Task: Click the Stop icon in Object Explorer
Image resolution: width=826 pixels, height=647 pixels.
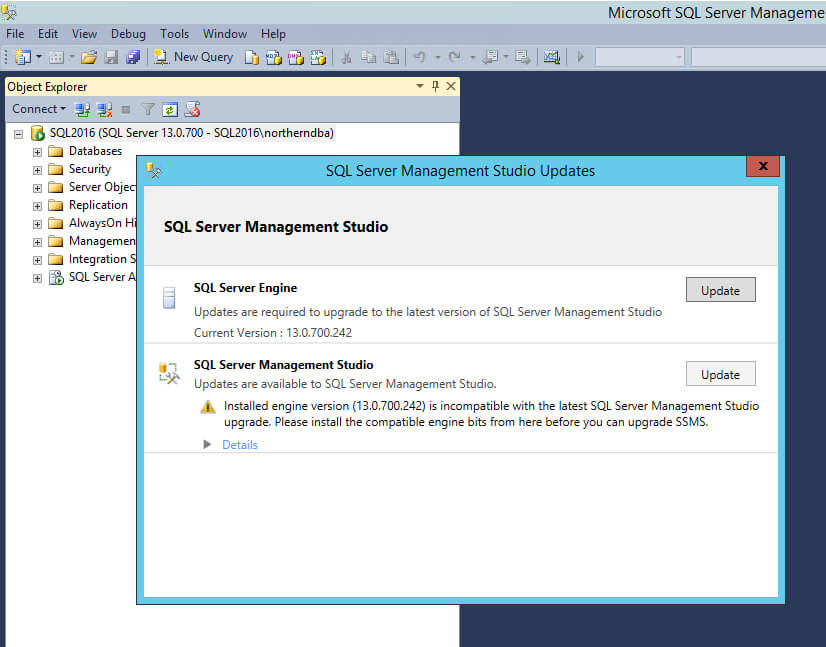Action: (125, 110)
